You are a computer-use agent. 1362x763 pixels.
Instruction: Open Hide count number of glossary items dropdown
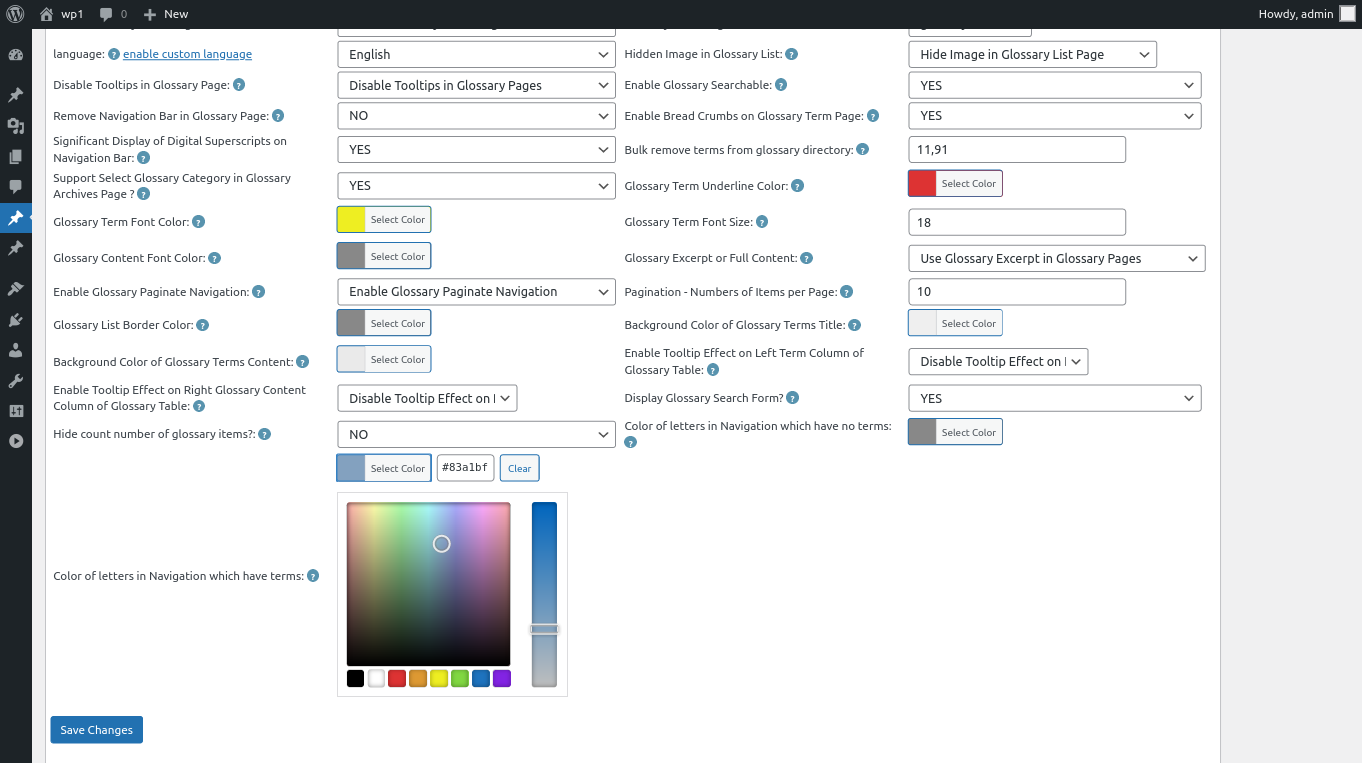(x=476, y=434)
